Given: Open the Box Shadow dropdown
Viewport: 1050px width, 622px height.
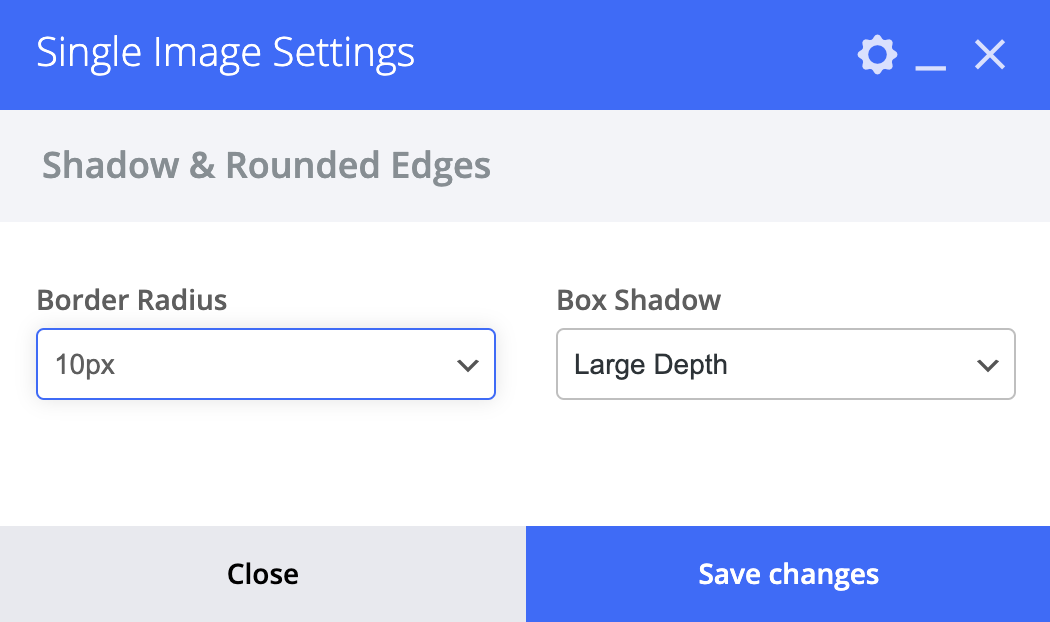Looking at the screenshot, I should pos(785,364).
